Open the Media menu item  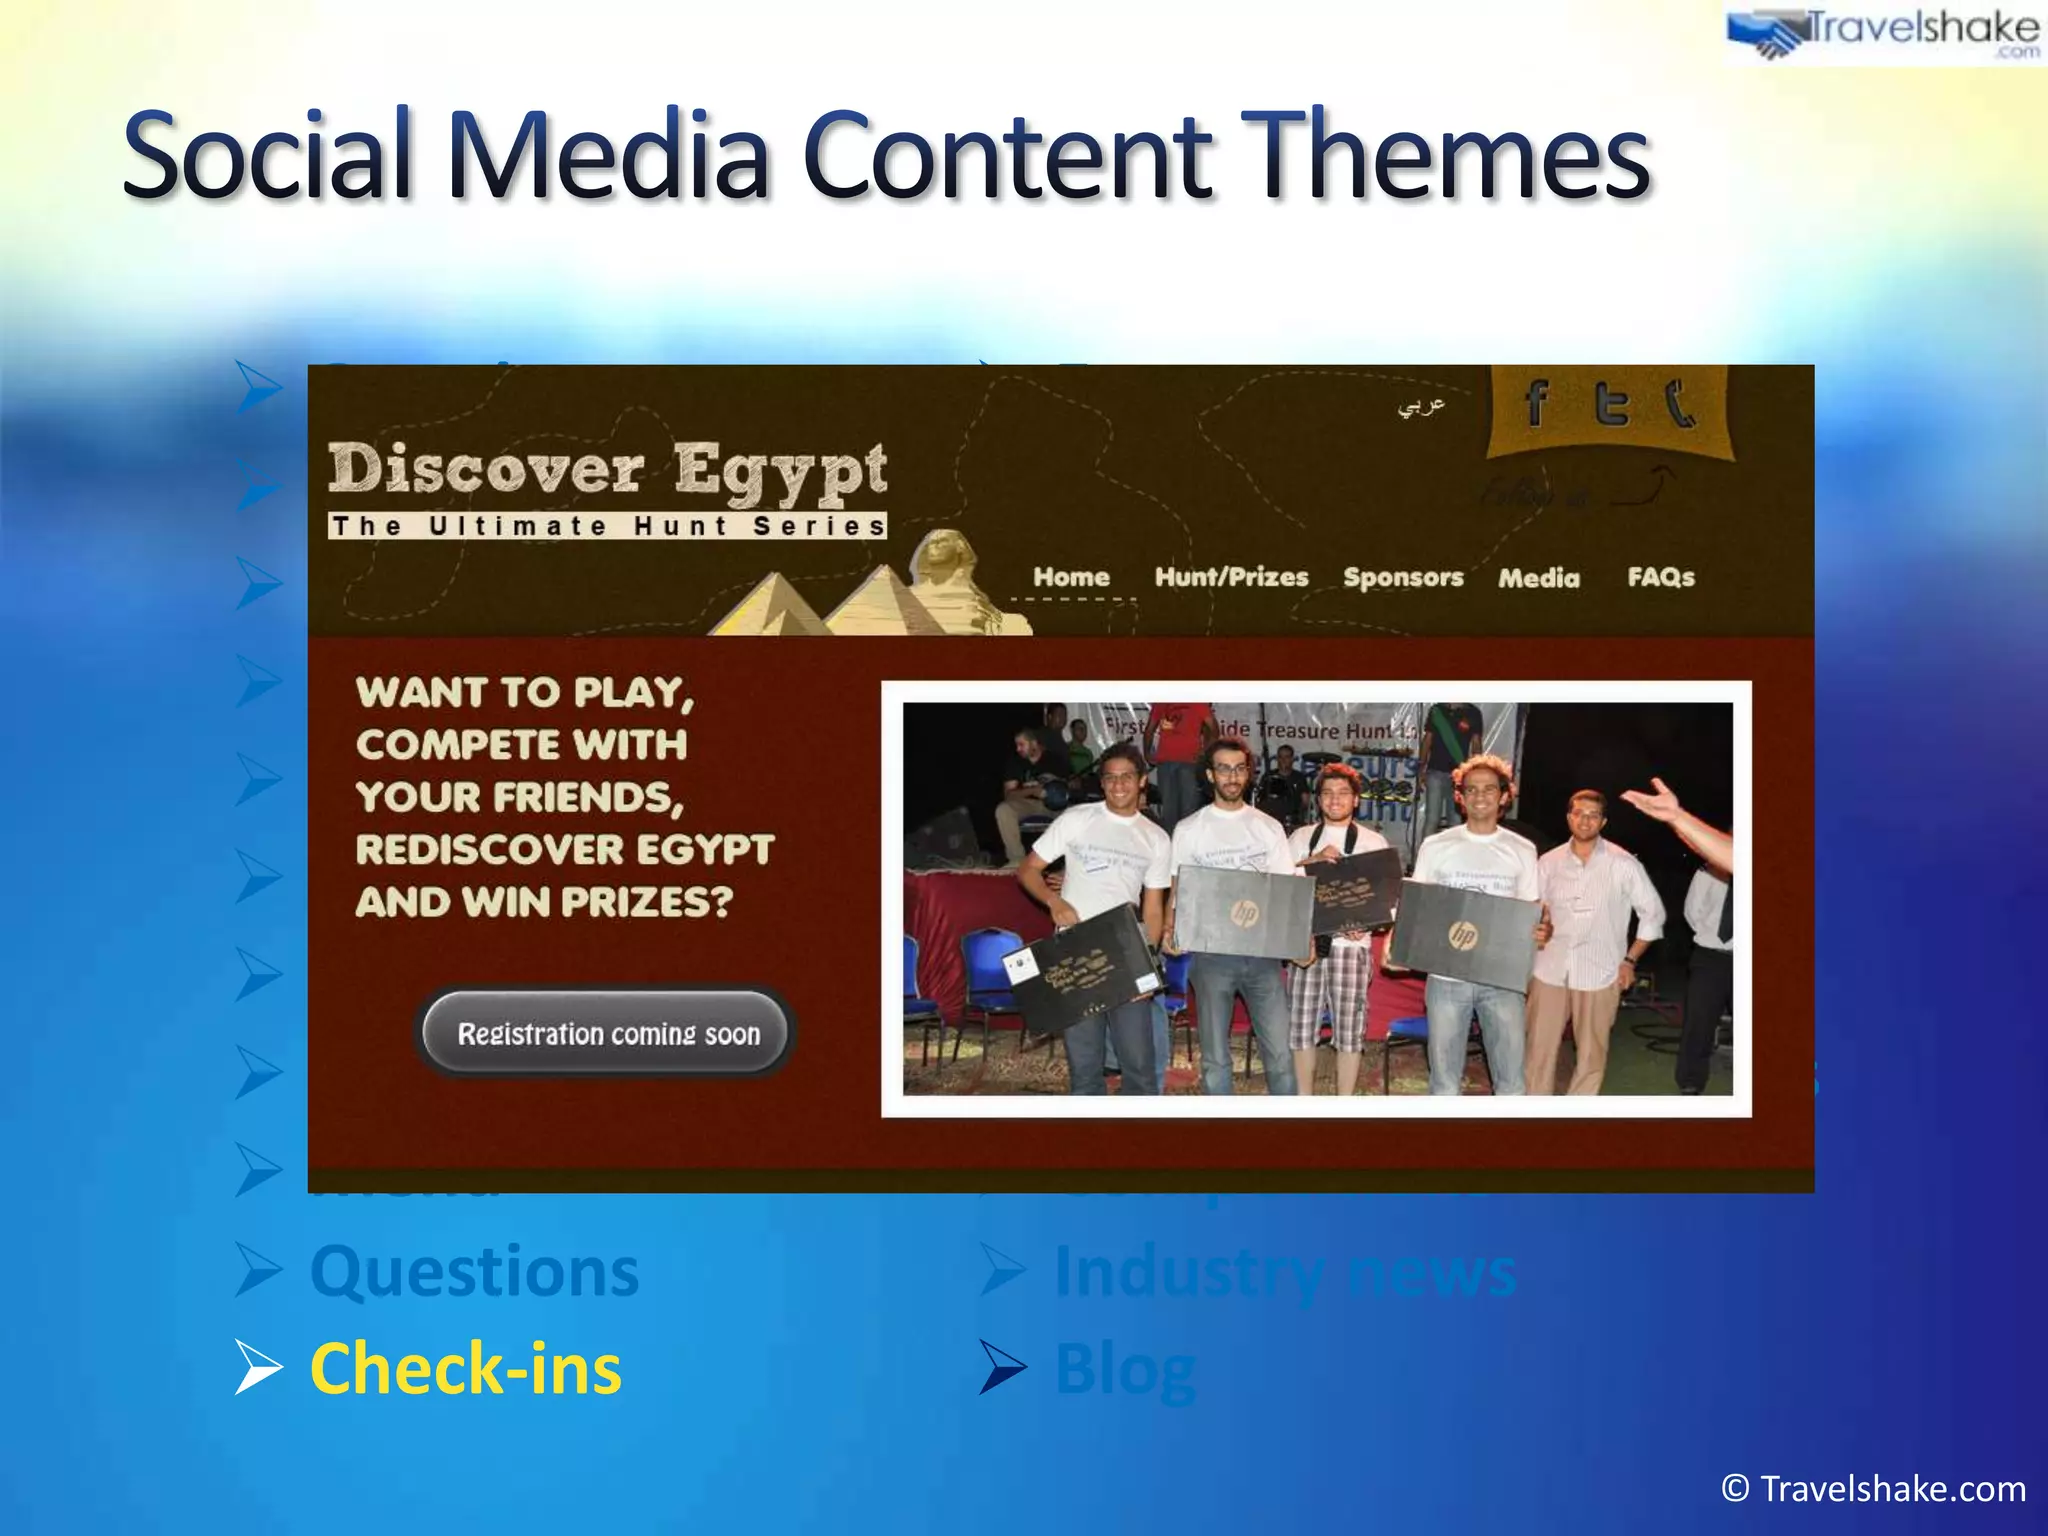tap(1539, 578)
